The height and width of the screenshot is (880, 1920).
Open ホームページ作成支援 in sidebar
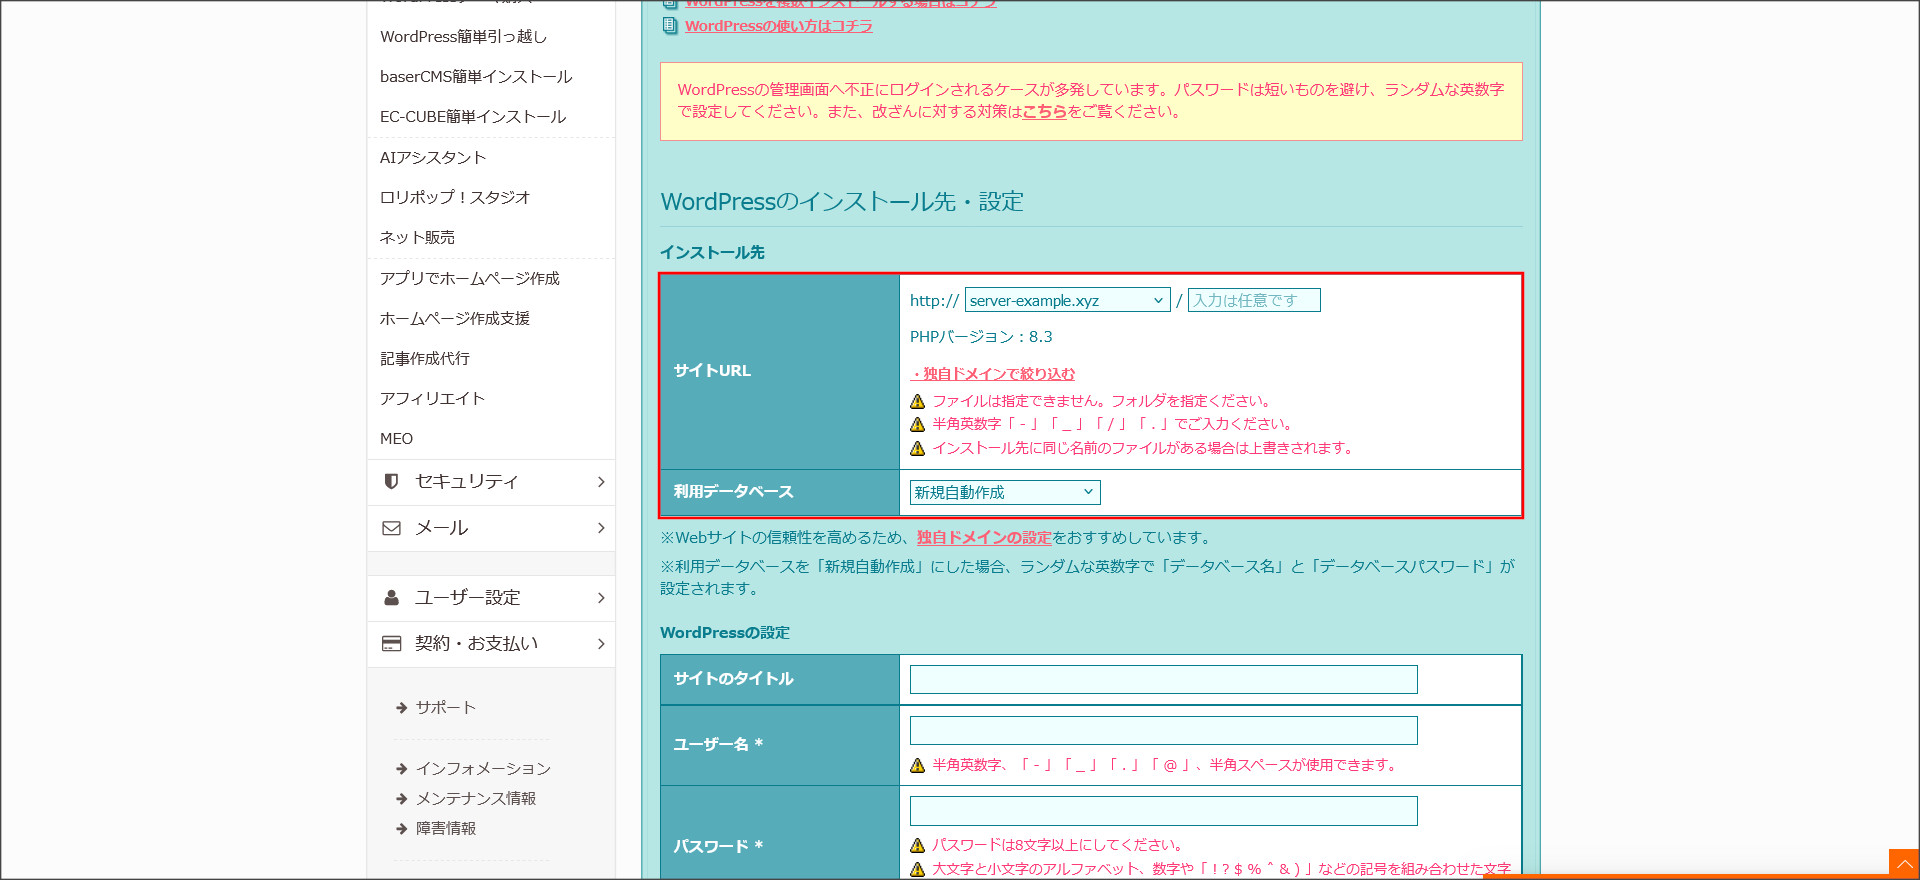tap(455, 319)
